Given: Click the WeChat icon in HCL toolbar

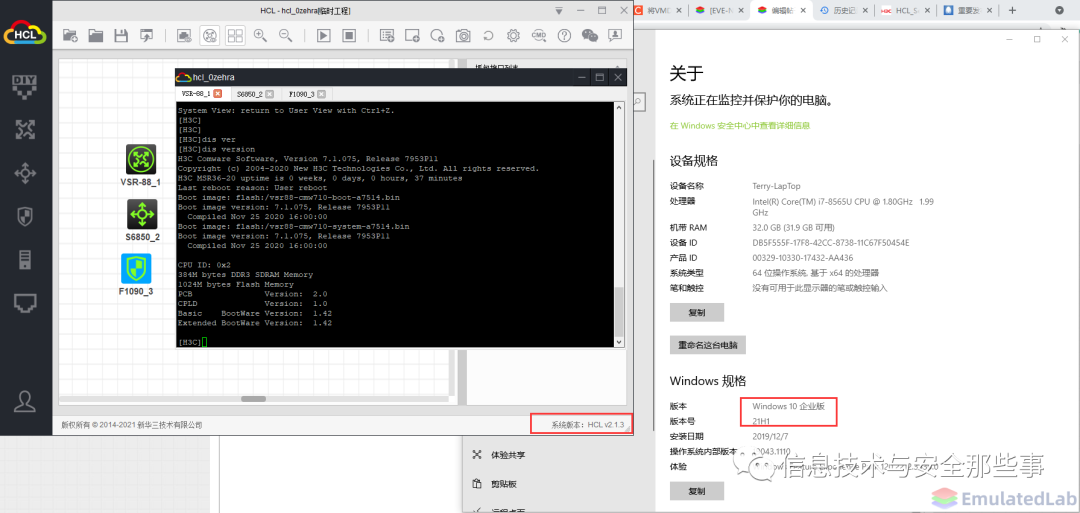Looking at the screenshot, I should (x=590, y=36).
